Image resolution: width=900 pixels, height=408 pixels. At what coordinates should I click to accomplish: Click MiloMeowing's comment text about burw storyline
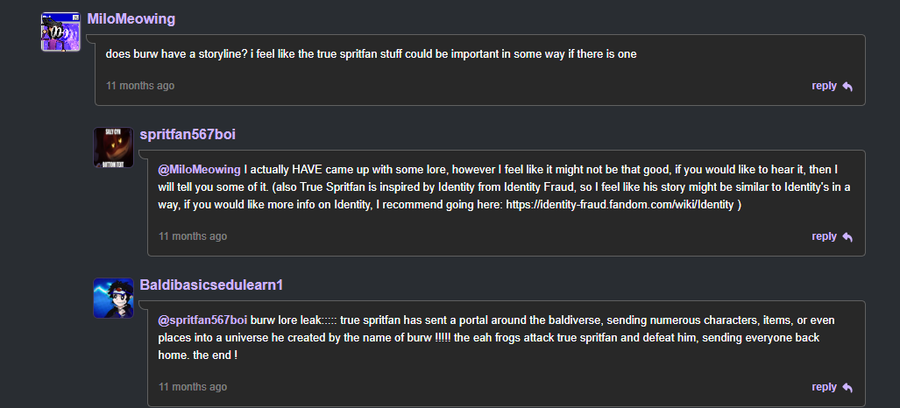371,54
